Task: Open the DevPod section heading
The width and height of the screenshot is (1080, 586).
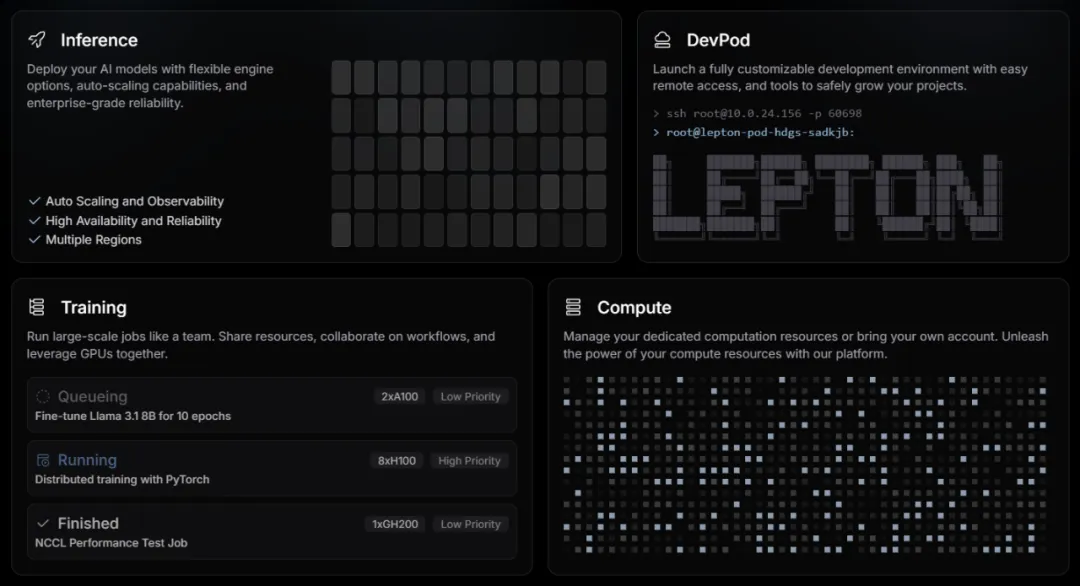Action: tap(718, 40)
